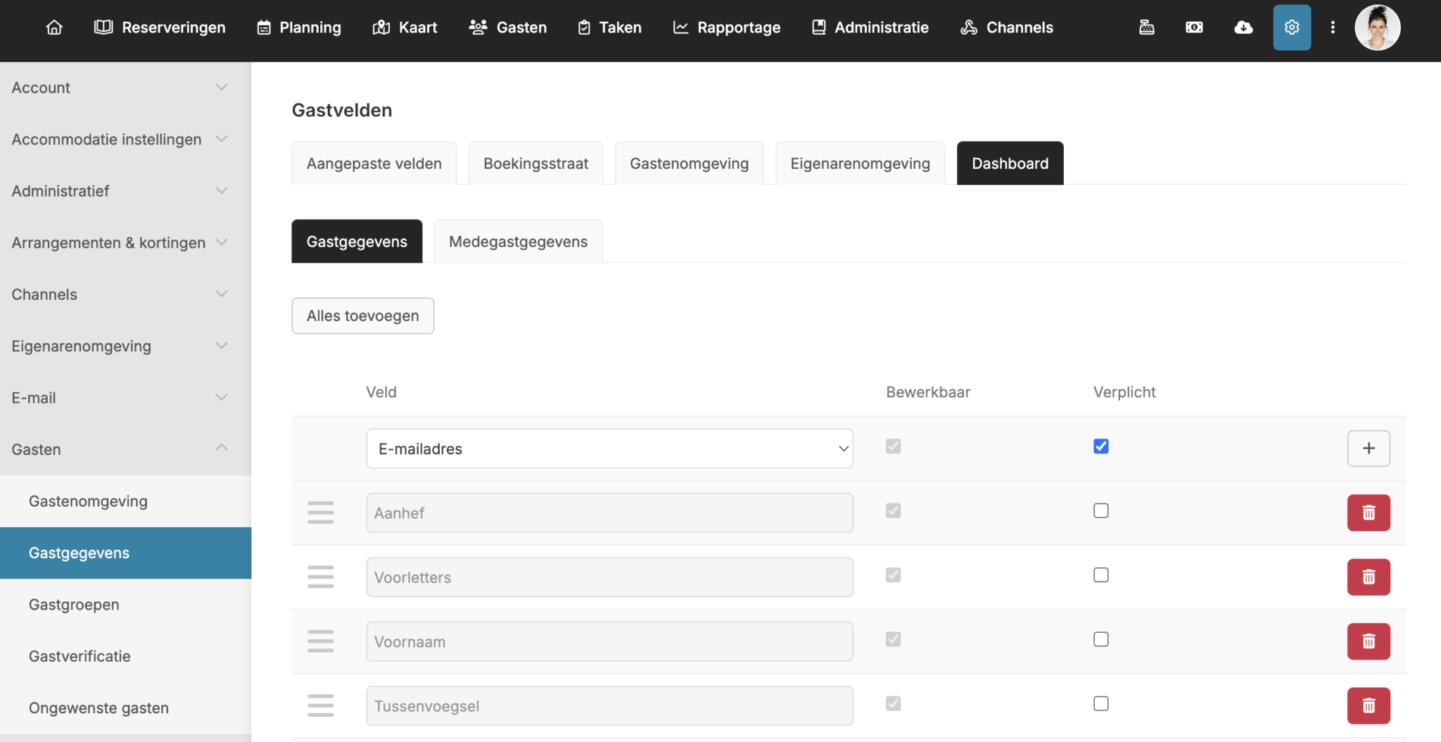Remove the Voornaam field with trash icon
This screenshot has width=1441, height=742.
click(x=1368, y=641)
